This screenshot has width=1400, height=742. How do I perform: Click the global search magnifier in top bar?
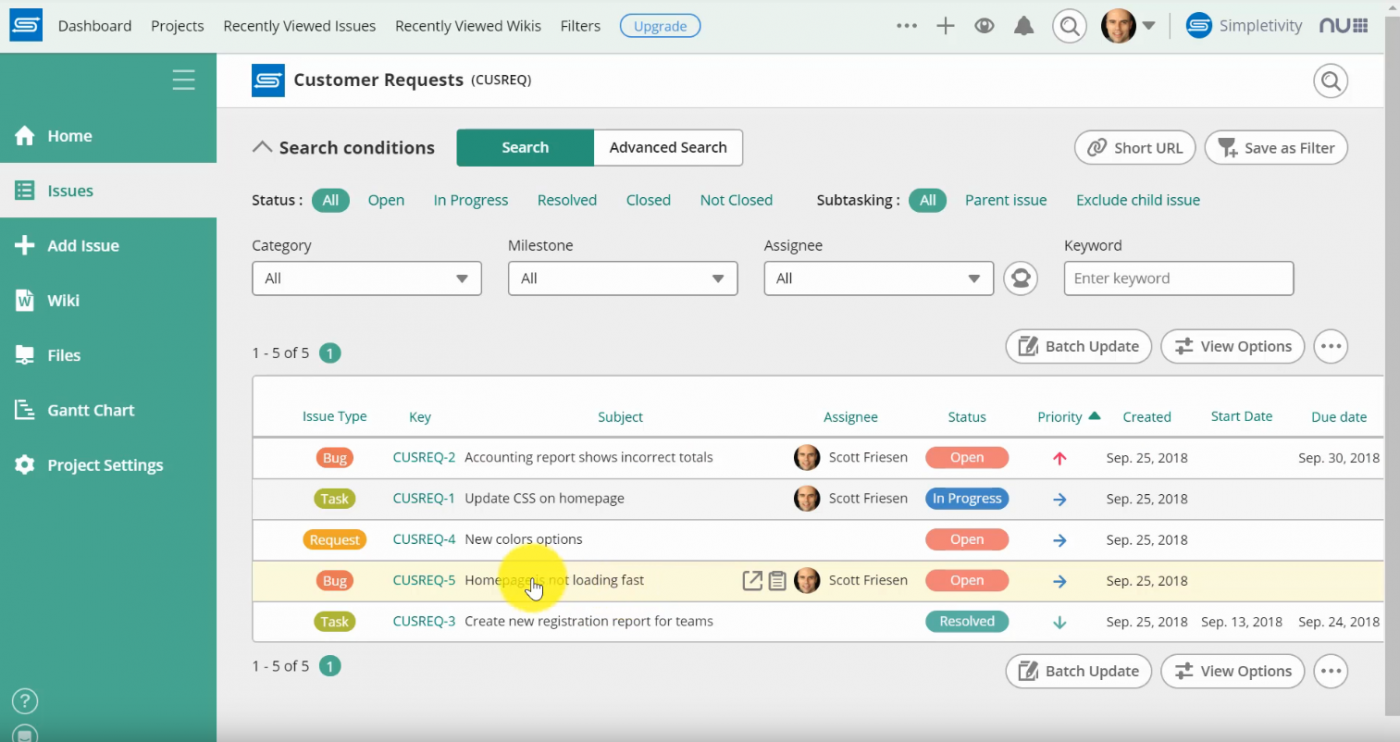coord(1069,26)
